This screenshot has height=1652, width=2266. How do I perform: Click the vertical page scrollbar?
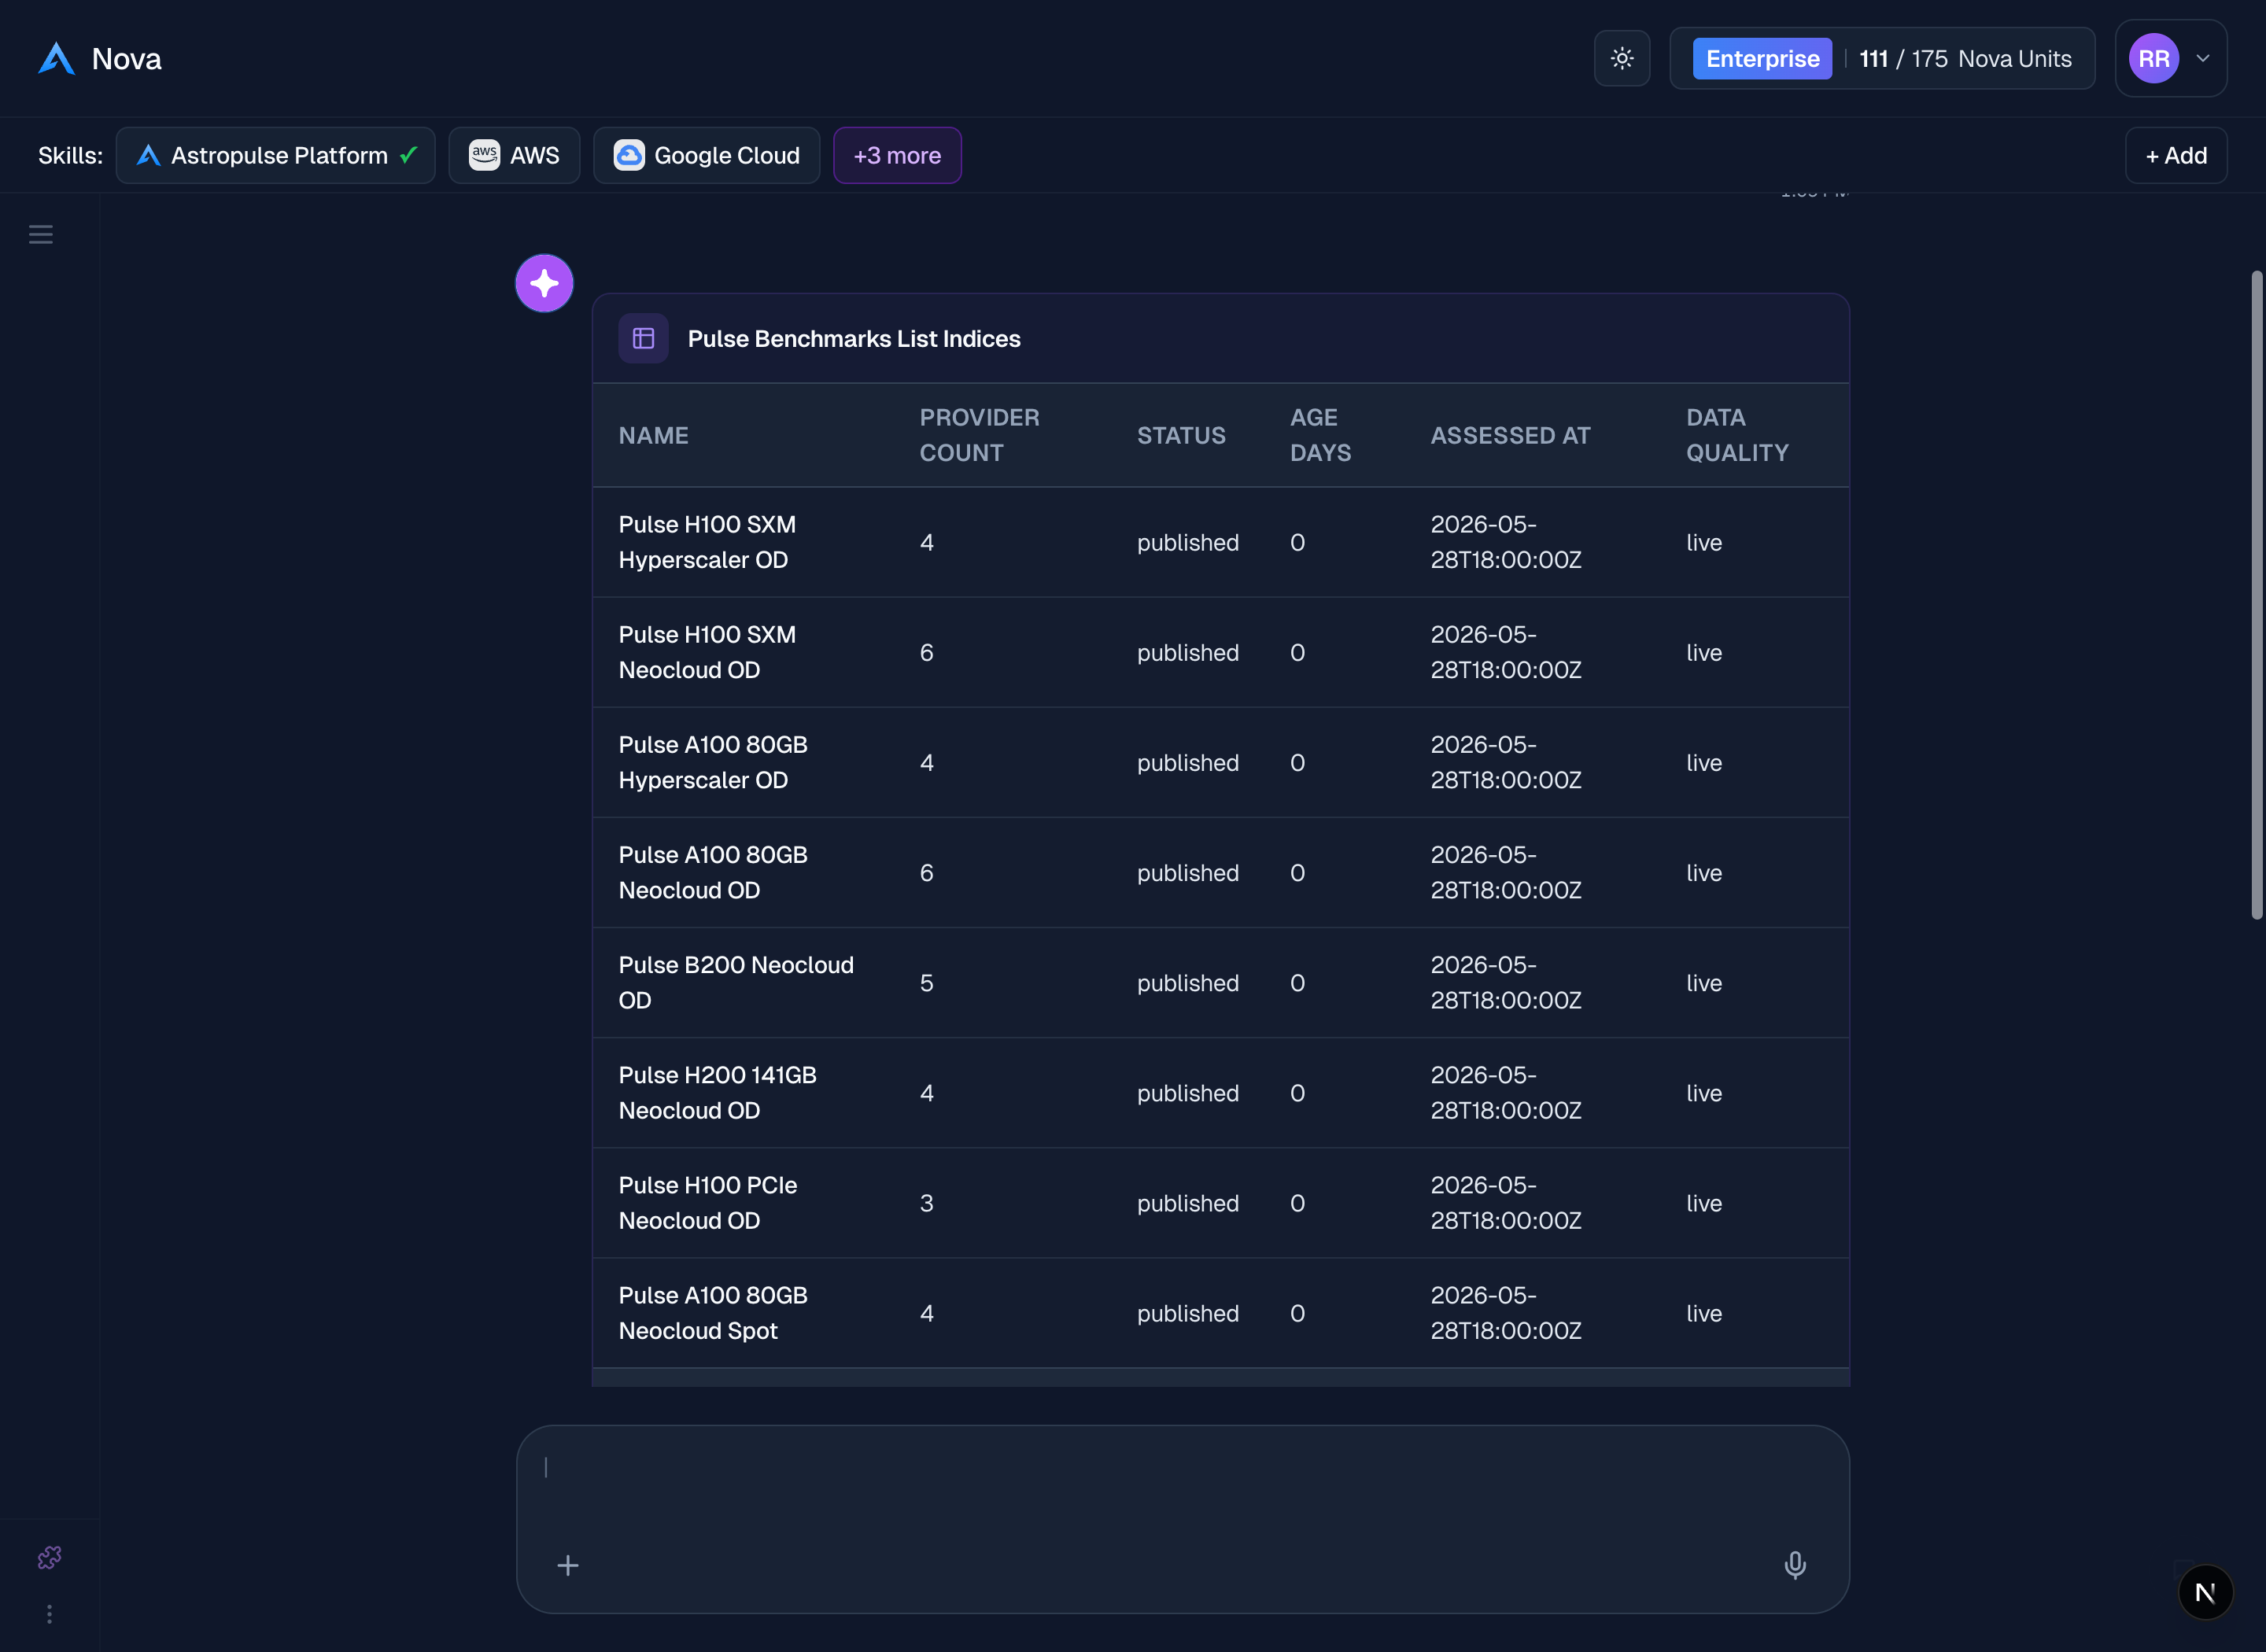pyautogui.click(x=2256, y=594)
